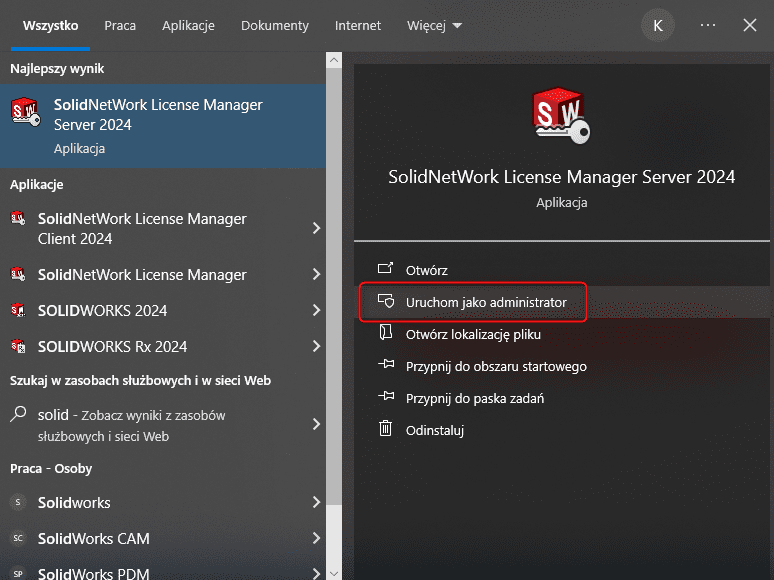The image size is (774, 580).
Task: Choose Otwórz to open the app
Action: 561,270
